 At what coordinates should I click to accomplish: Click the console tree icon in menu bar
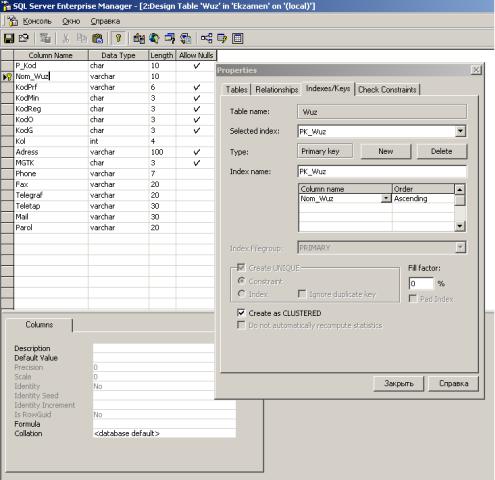pyautogui.click(x=13, y=21)
